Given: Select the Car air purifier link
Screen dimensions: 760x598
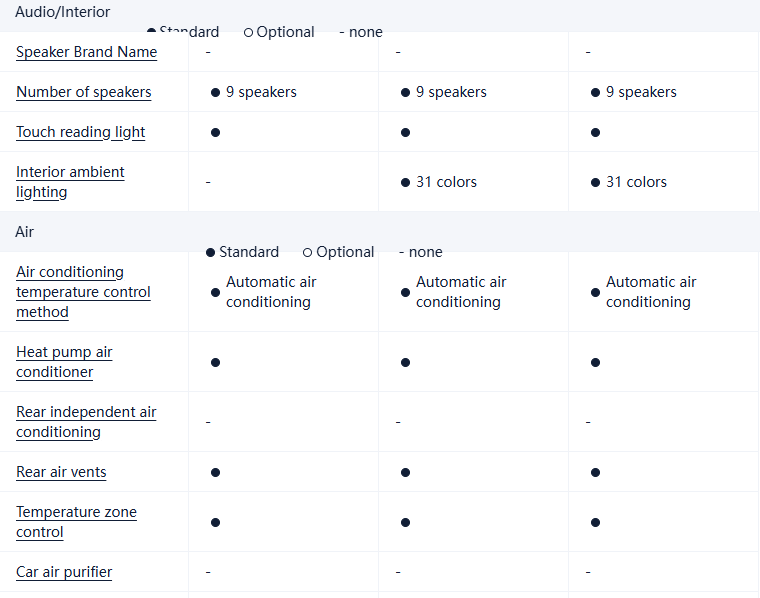Looking at the screenshot, I should coord(64,572).
